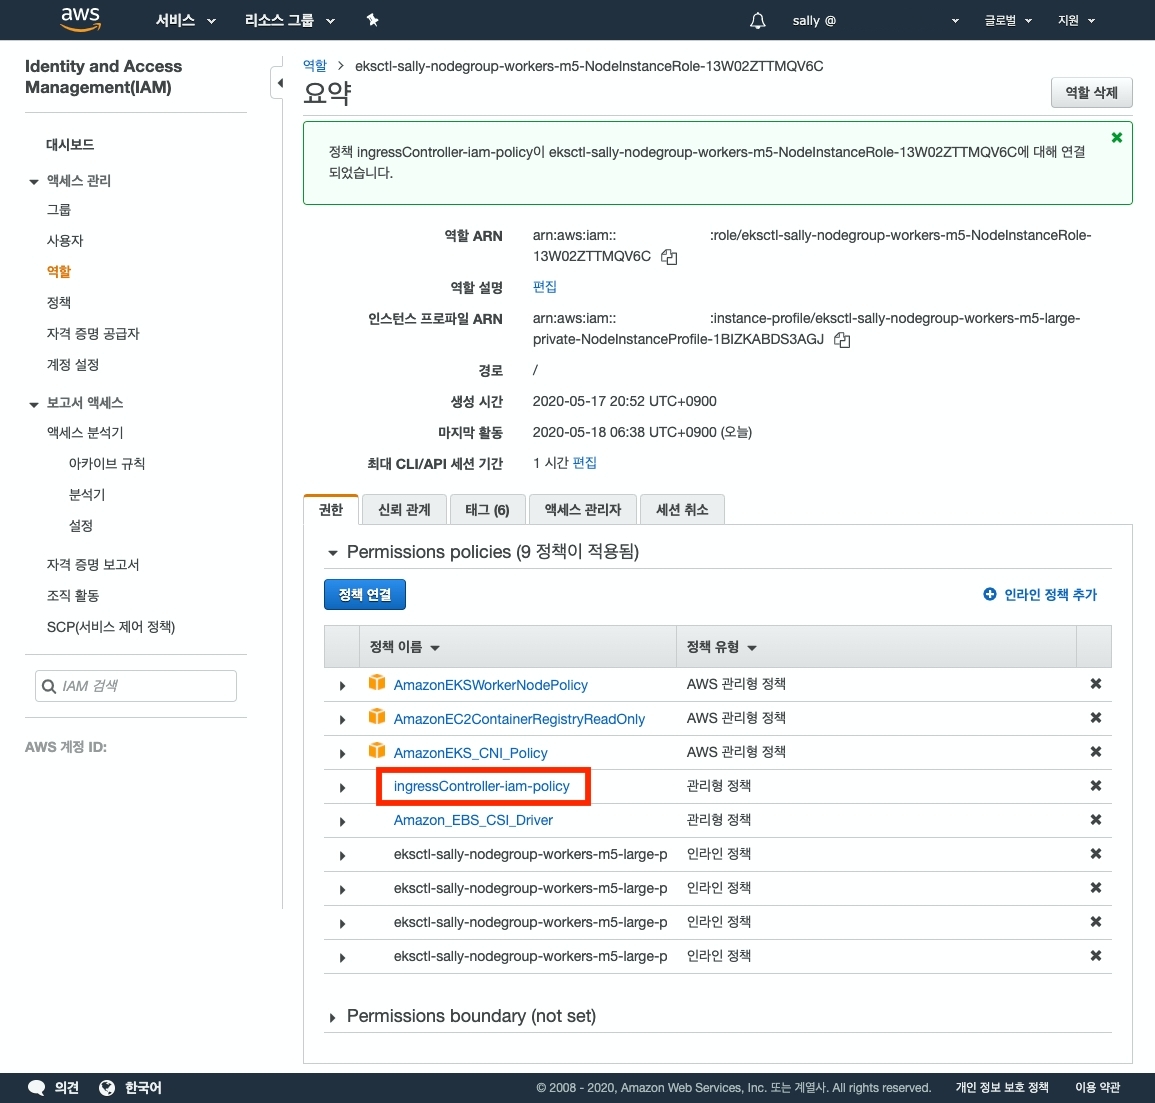Image resolution: width=1155 pixels, height=1103 pixels.
Task: Switch to the 신뢰 관계 tab
Action: pos(404,510)
